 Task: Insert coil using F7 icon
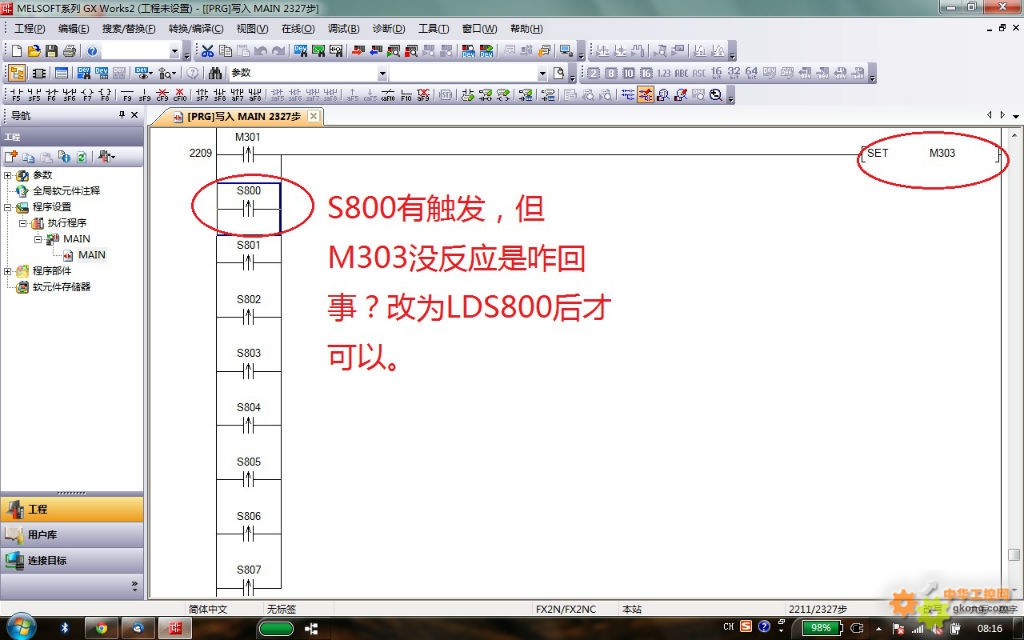(87, 96)
